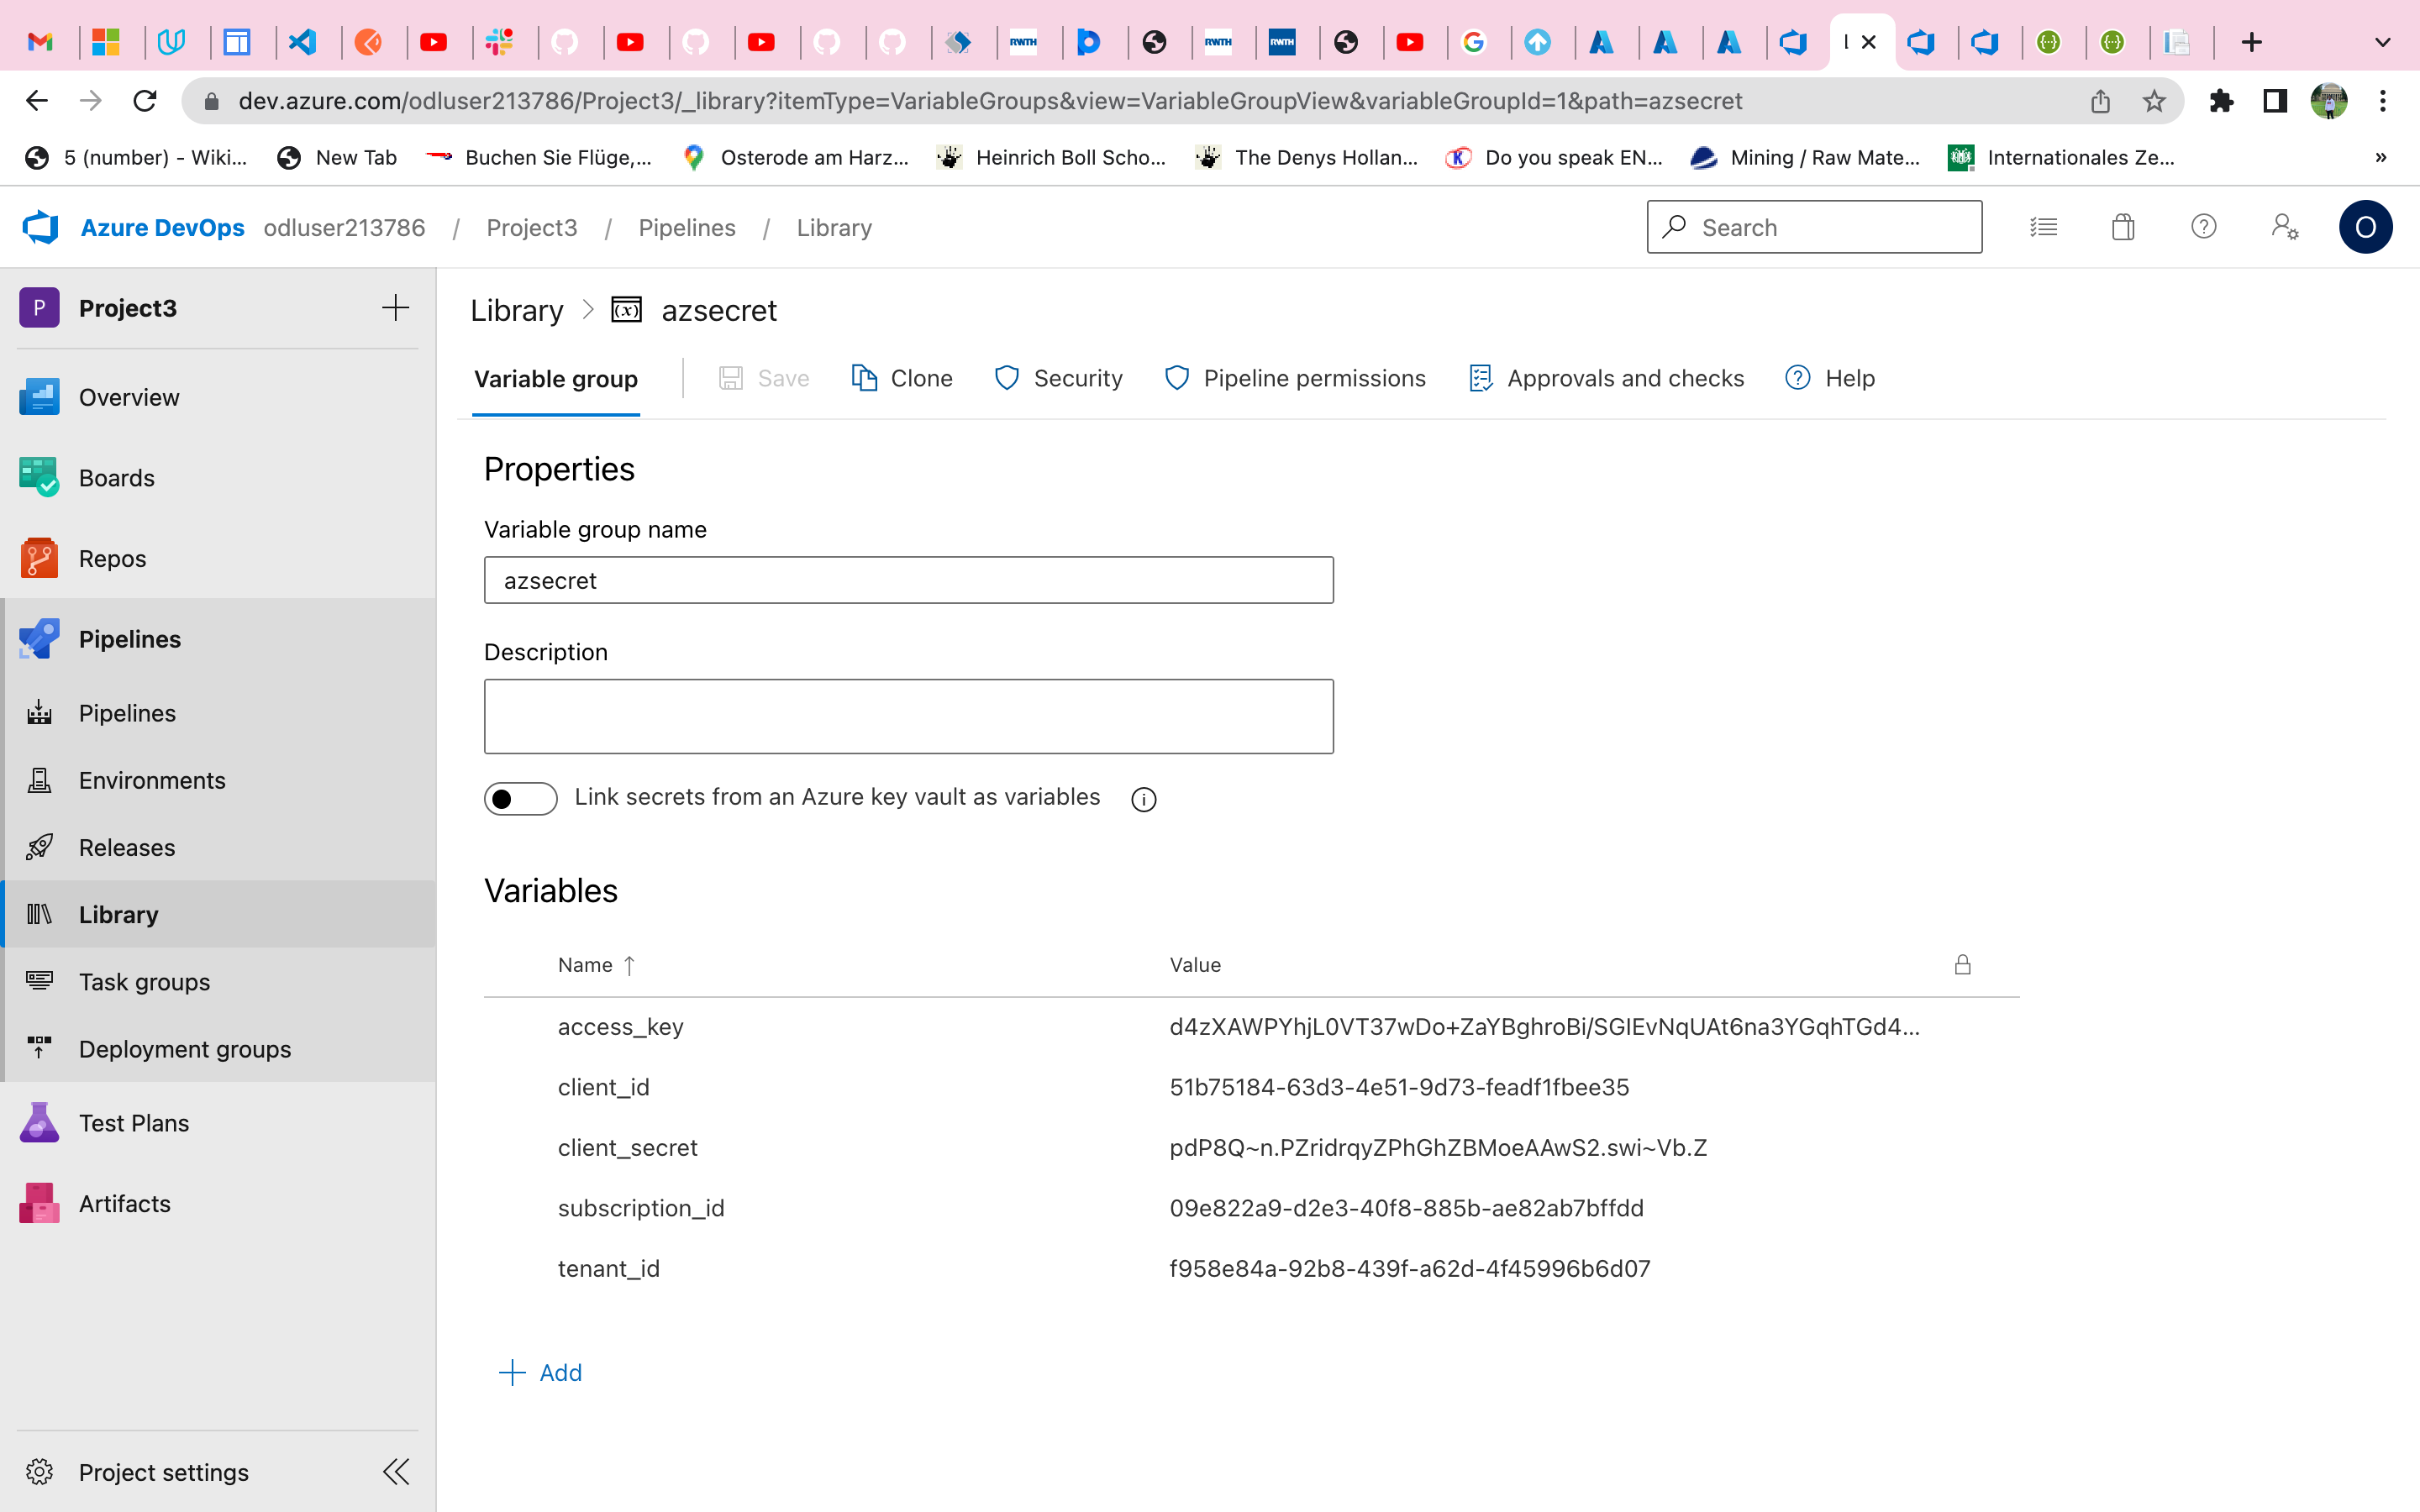Open Deployment groups

[x=184, y=1049]
